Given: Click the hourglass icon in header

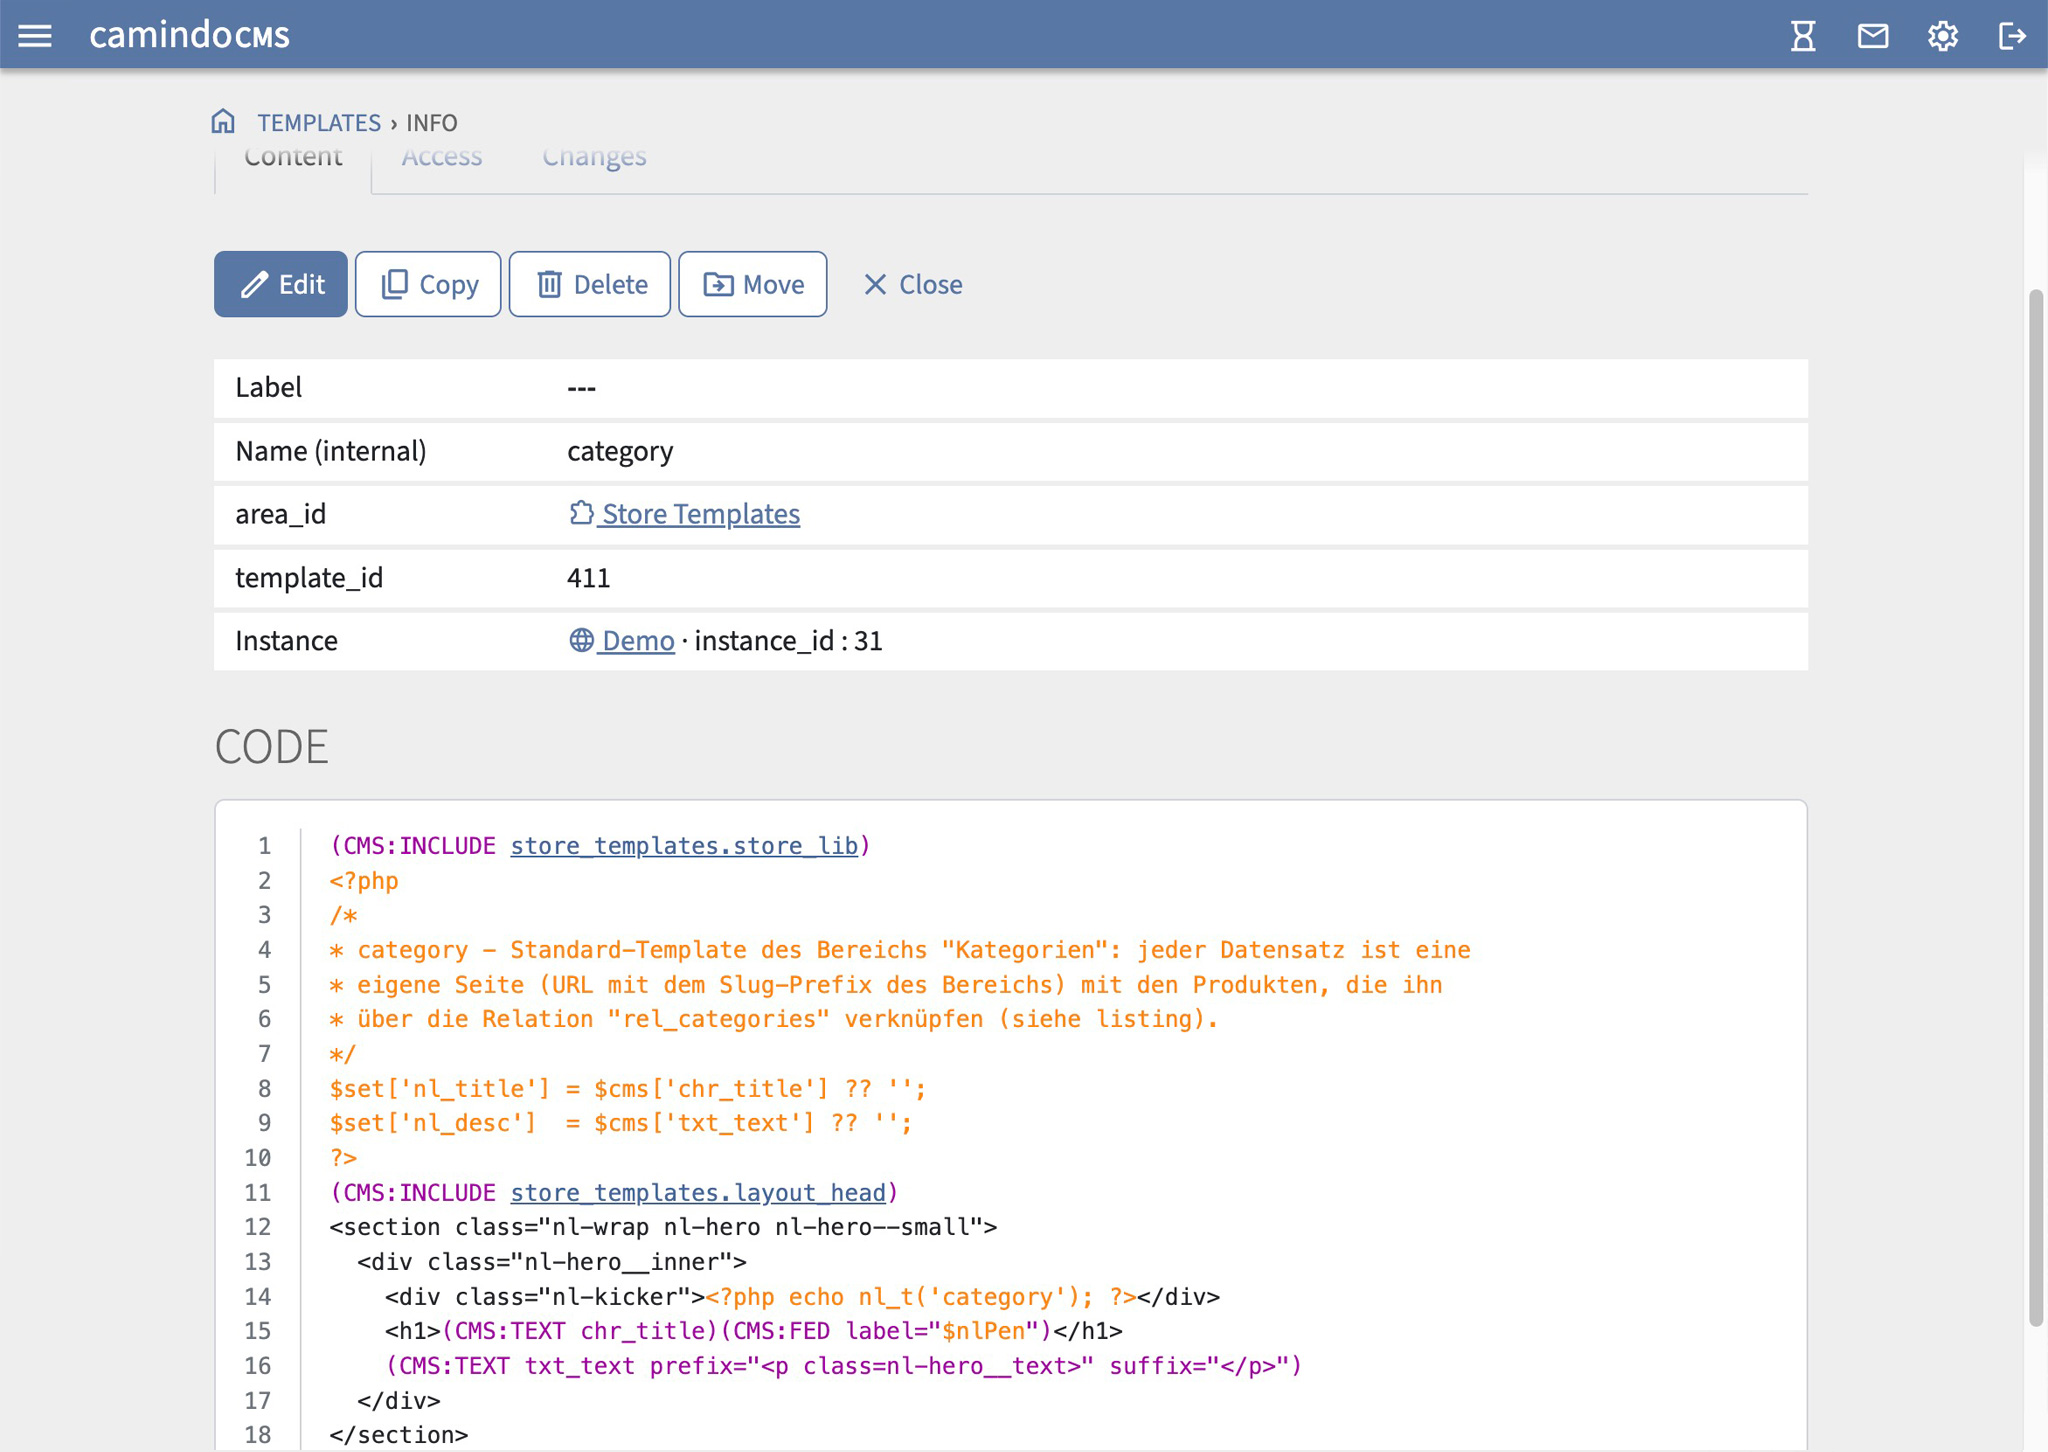Looking at the screenshot, I should (1803, 36).
